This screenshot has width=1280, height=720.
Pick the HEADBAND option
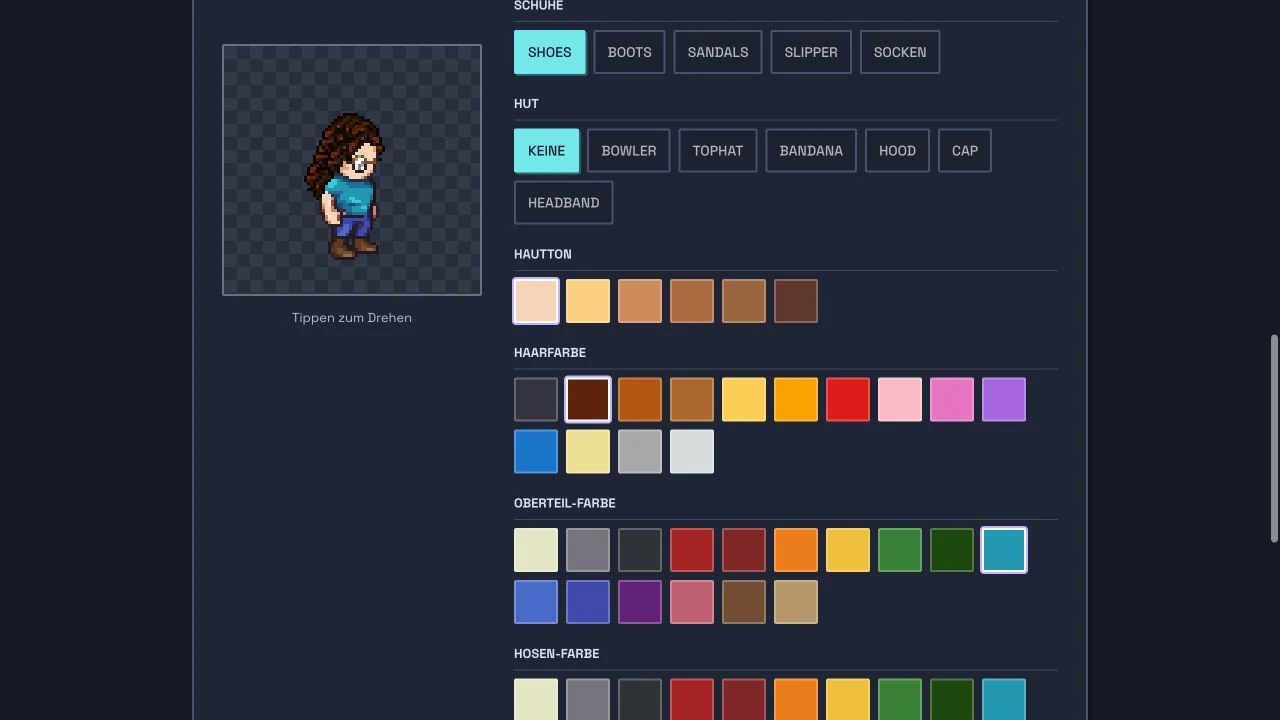point(564,203)
